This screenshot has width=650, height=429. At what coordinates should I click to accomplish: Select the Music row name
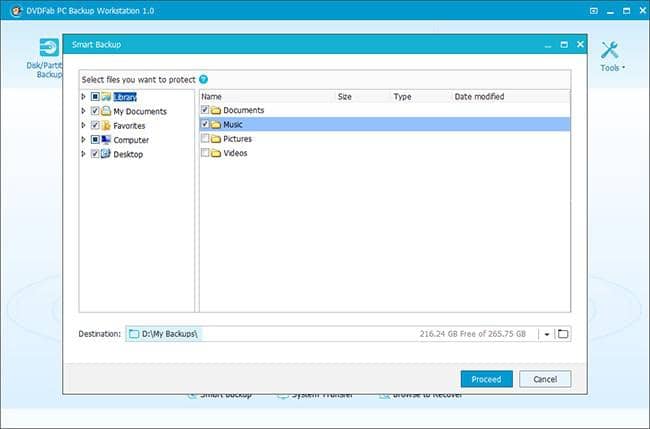coord(233,124)
